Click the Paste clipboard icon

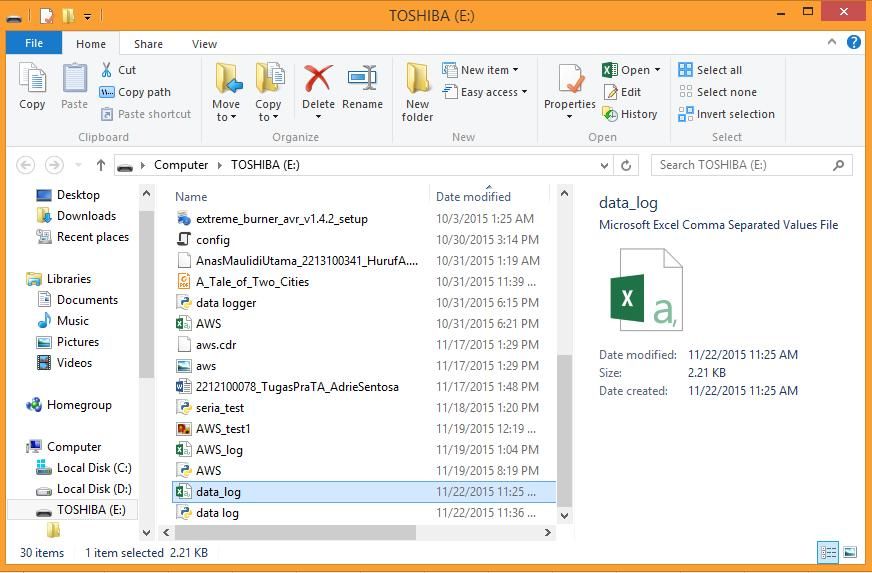click(75, 78)
